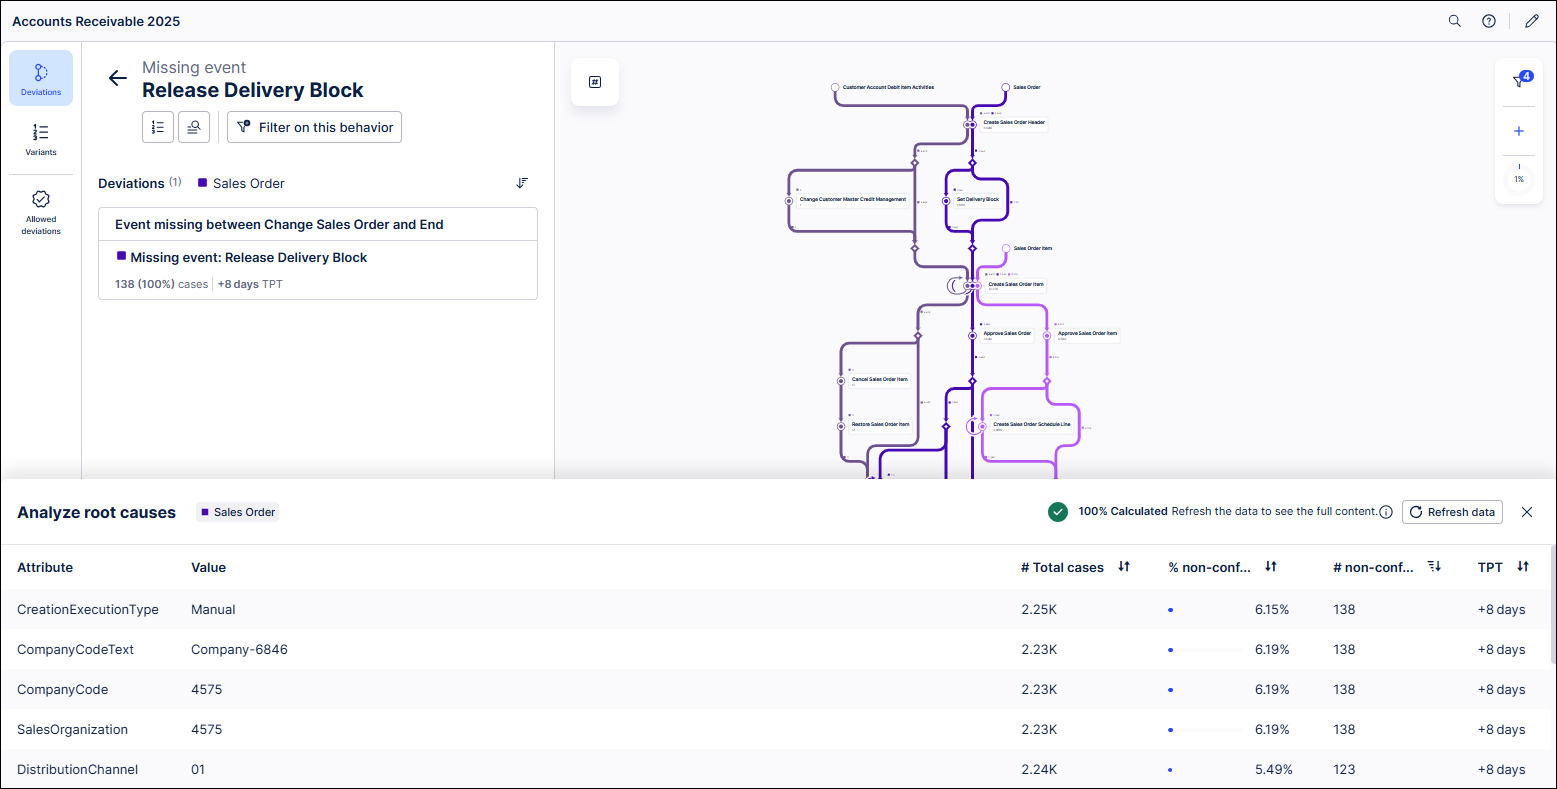Click the search-list icon under title
This screenshot has height=789, width=1557.
[194, 127]
